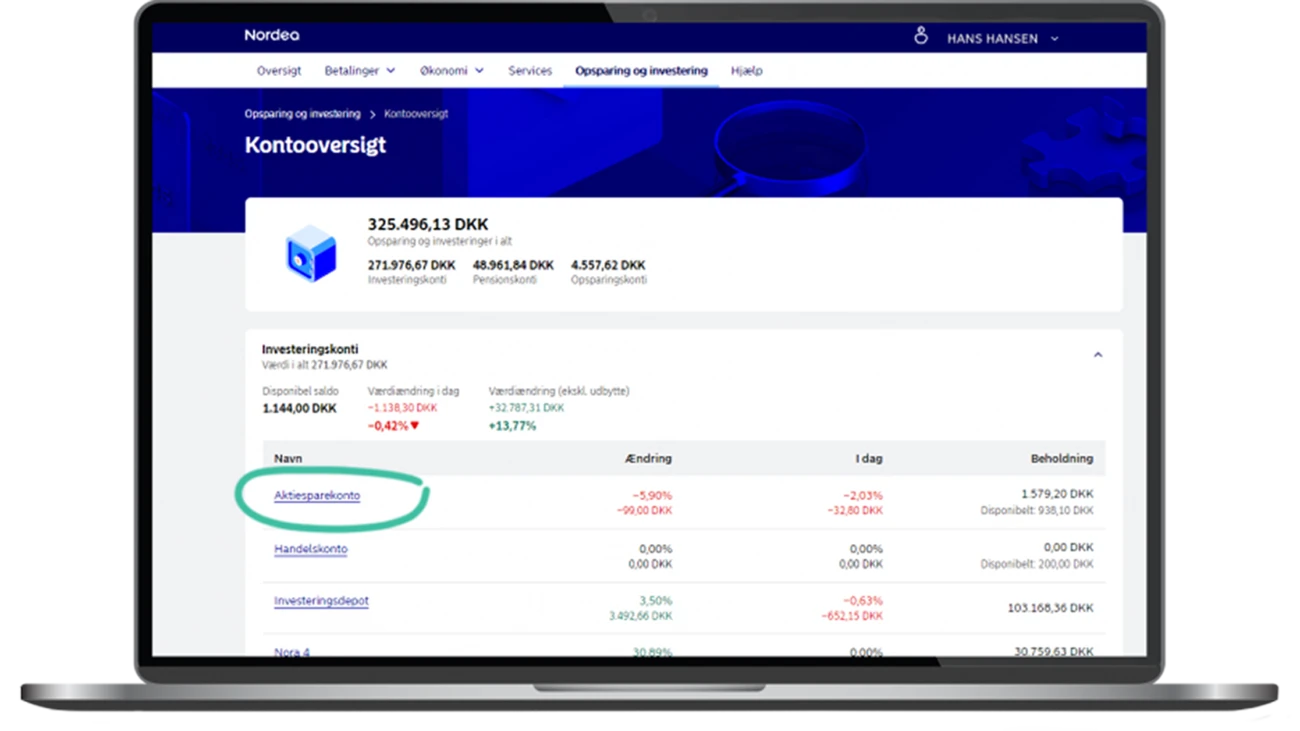The height and width of the screenshot is (731, 1300).
Task: Open the Aktiesparekonto account link
Action: coord(317,496)
